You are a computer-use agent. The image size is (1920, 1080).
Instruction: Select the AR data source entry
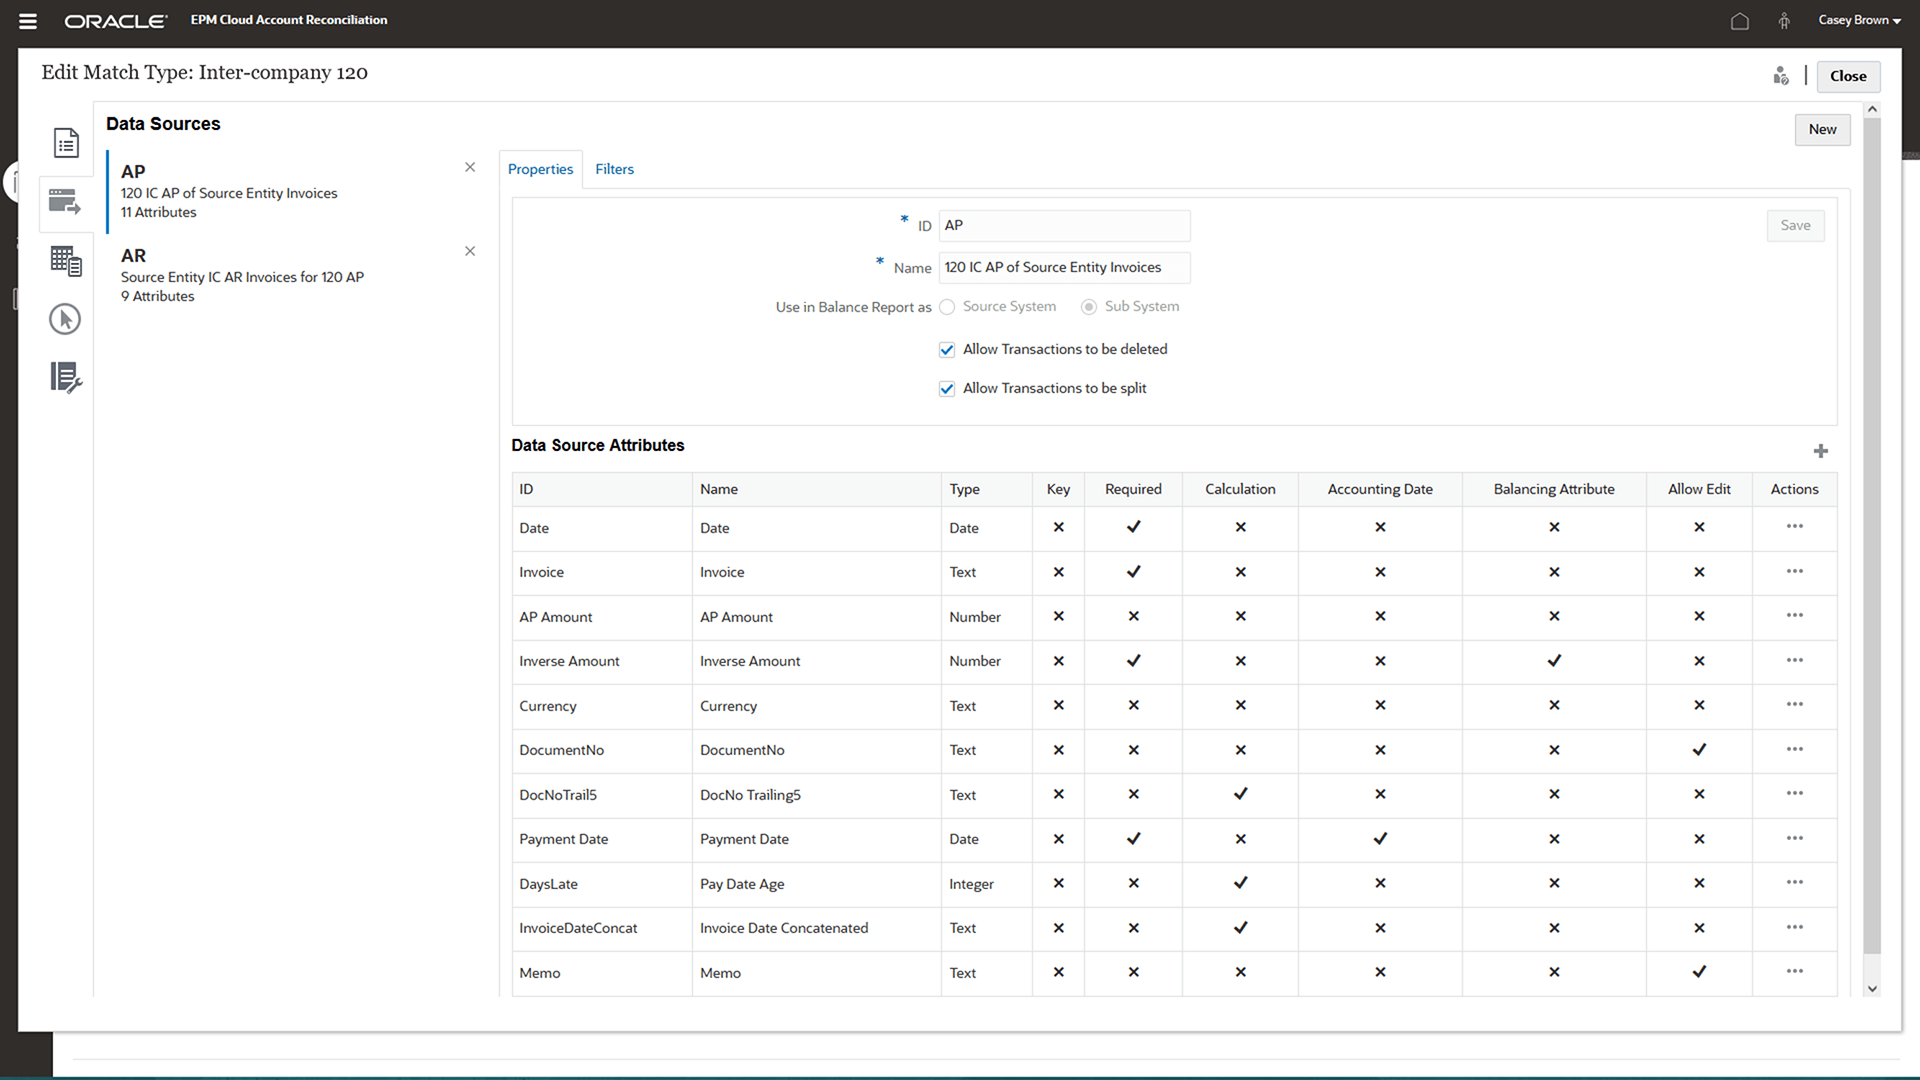tap(242, 275)
